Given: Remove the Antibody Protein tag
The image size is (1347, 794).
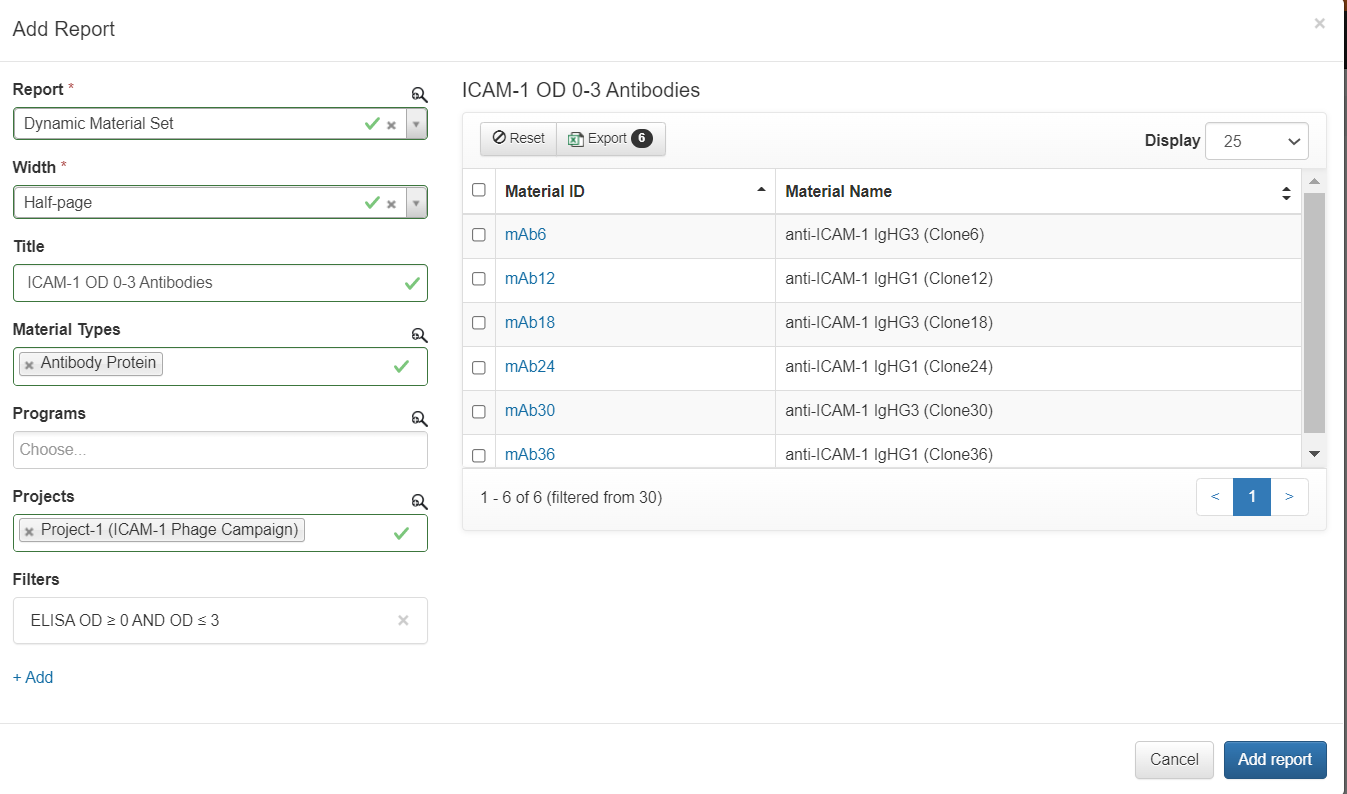Looking at the screenshot, I should [x=29, y=364].
